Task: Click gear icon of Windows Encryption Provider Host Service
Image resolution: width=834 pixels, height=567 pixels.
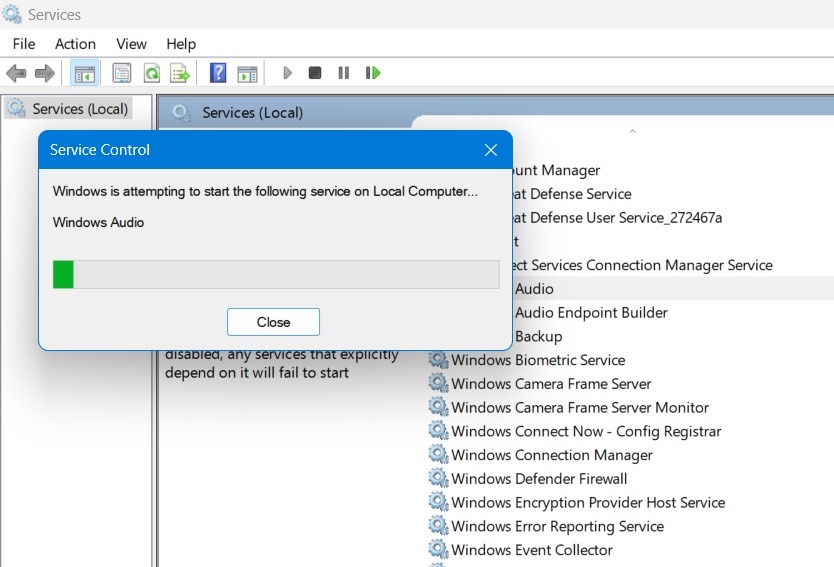Action: [438, 502]
